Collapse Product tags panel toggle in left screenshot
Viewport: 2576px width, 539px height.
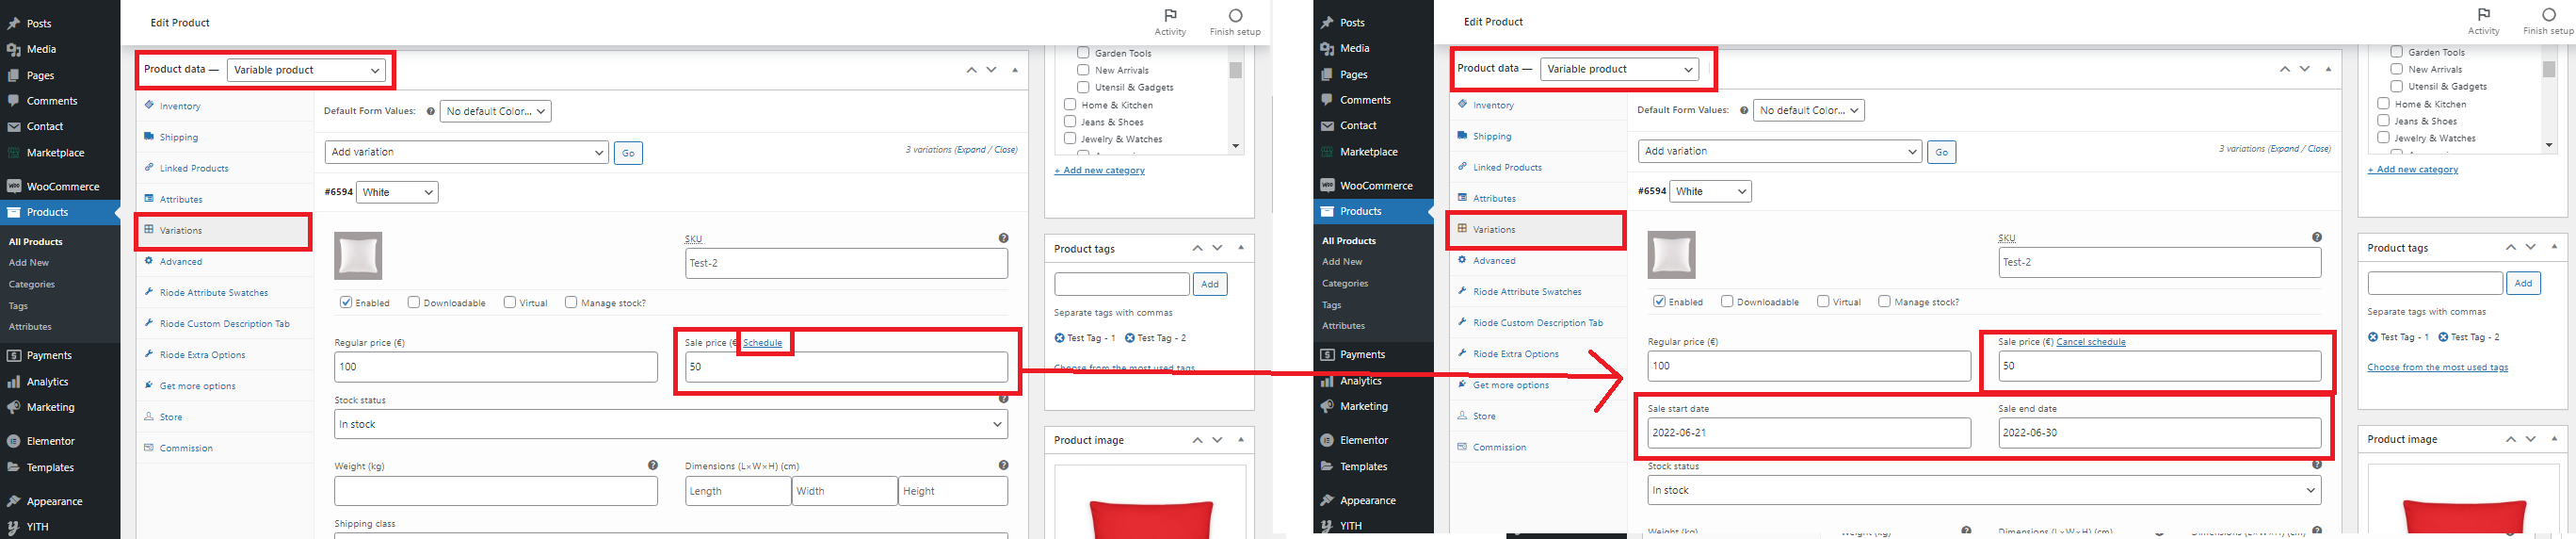(x=1241, y=248)
